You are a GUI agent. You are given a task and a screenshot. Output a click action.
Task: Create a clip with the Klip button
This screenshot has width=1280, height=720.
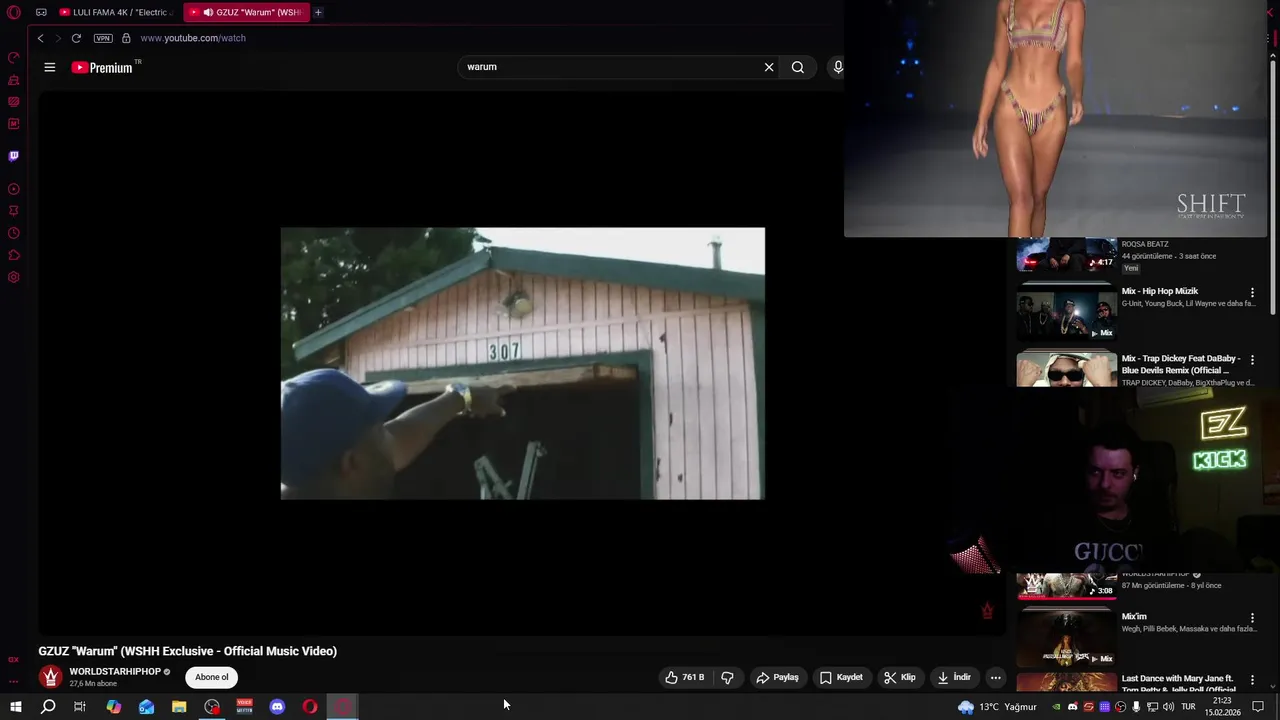(x=899, y=677)
